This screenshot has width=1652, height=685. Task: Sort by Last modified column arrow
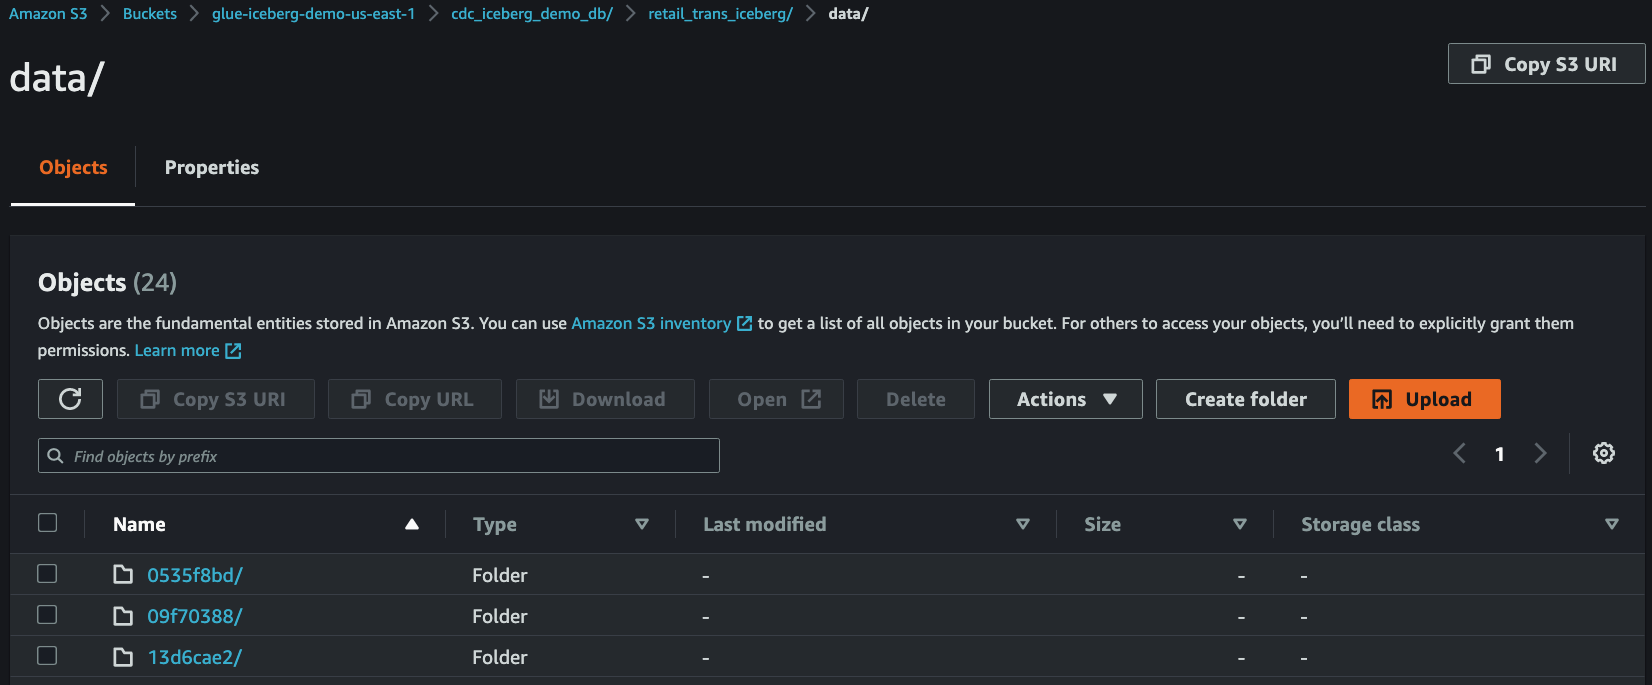point(1023,524)
